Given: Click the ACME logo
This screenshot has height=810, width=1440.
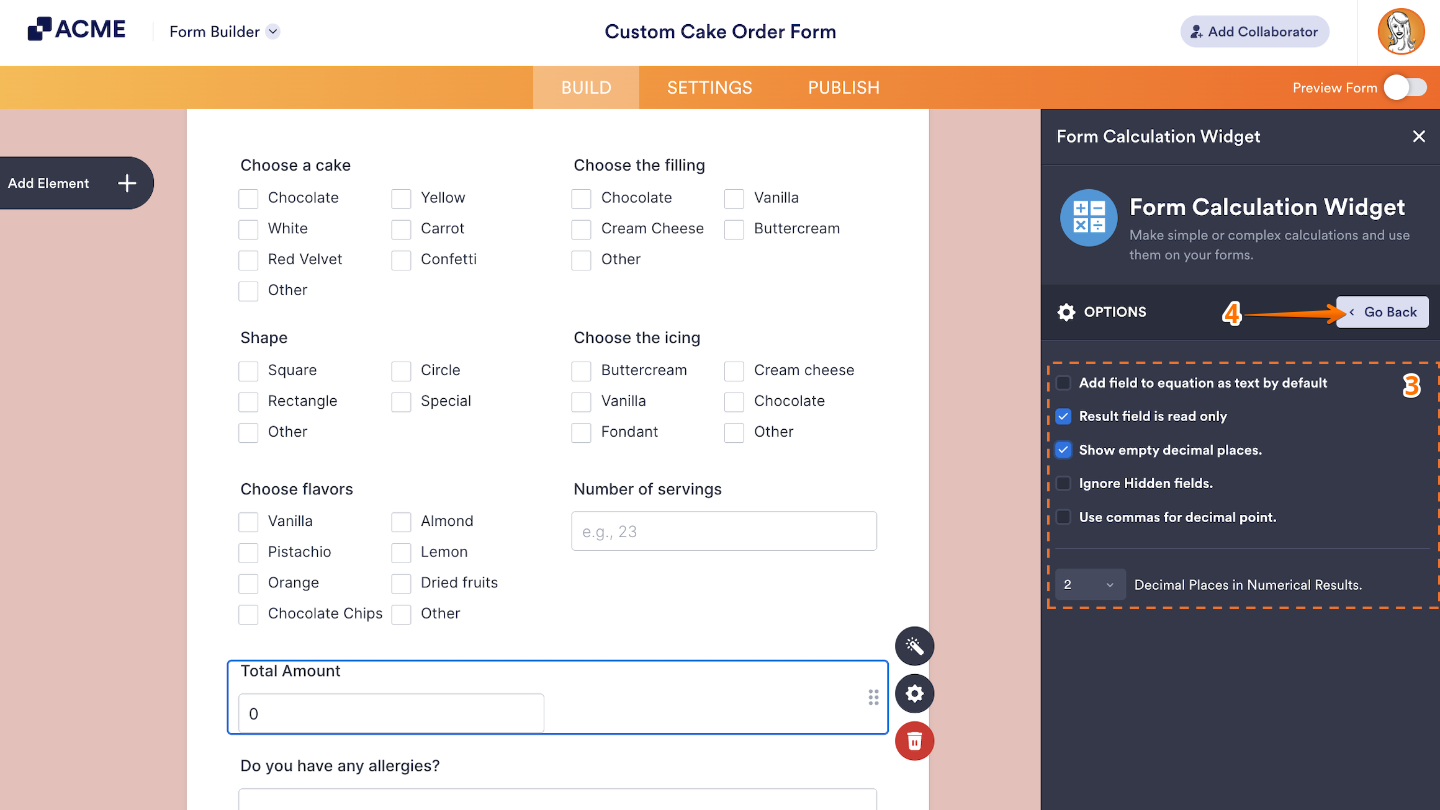Looking at the screenshot, I should pyautogui.click(x=75, y=29).
